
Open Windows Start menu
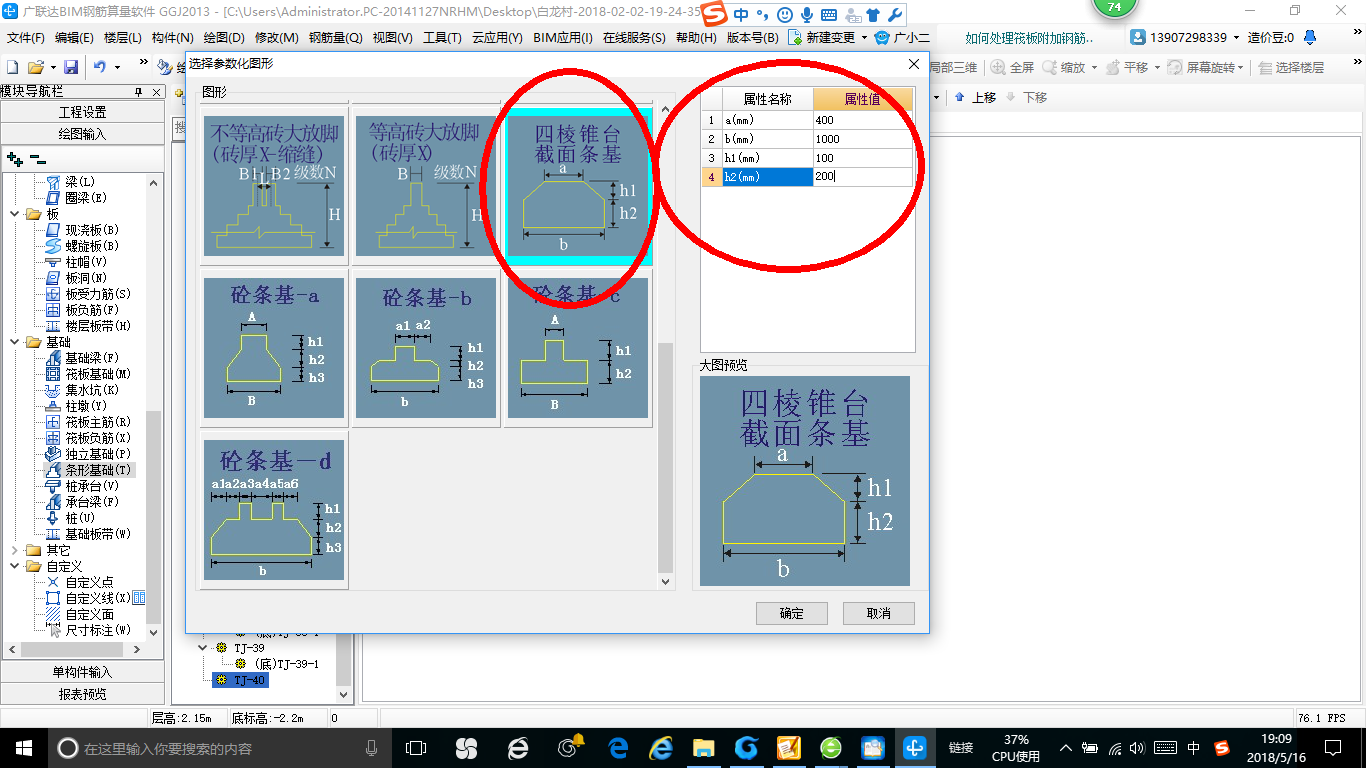(x=23, y=747)
